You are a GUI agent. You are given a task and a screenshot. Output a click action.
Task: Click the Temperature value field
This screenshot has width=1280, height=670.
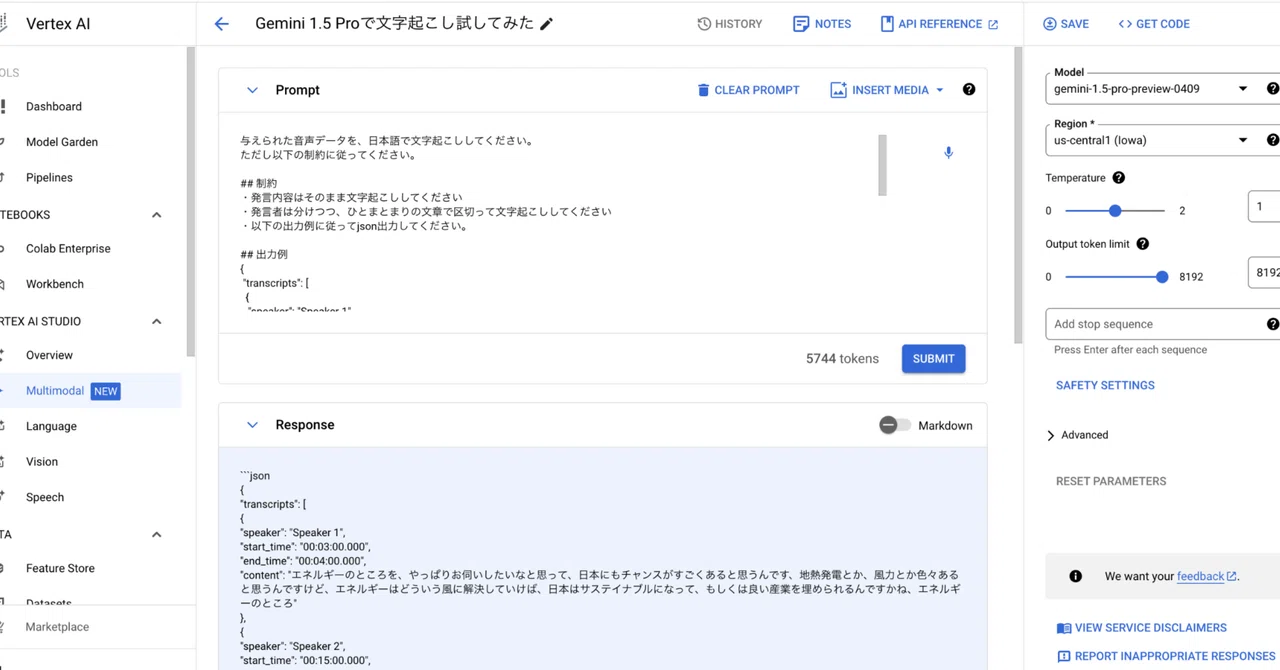(1264, 206)
